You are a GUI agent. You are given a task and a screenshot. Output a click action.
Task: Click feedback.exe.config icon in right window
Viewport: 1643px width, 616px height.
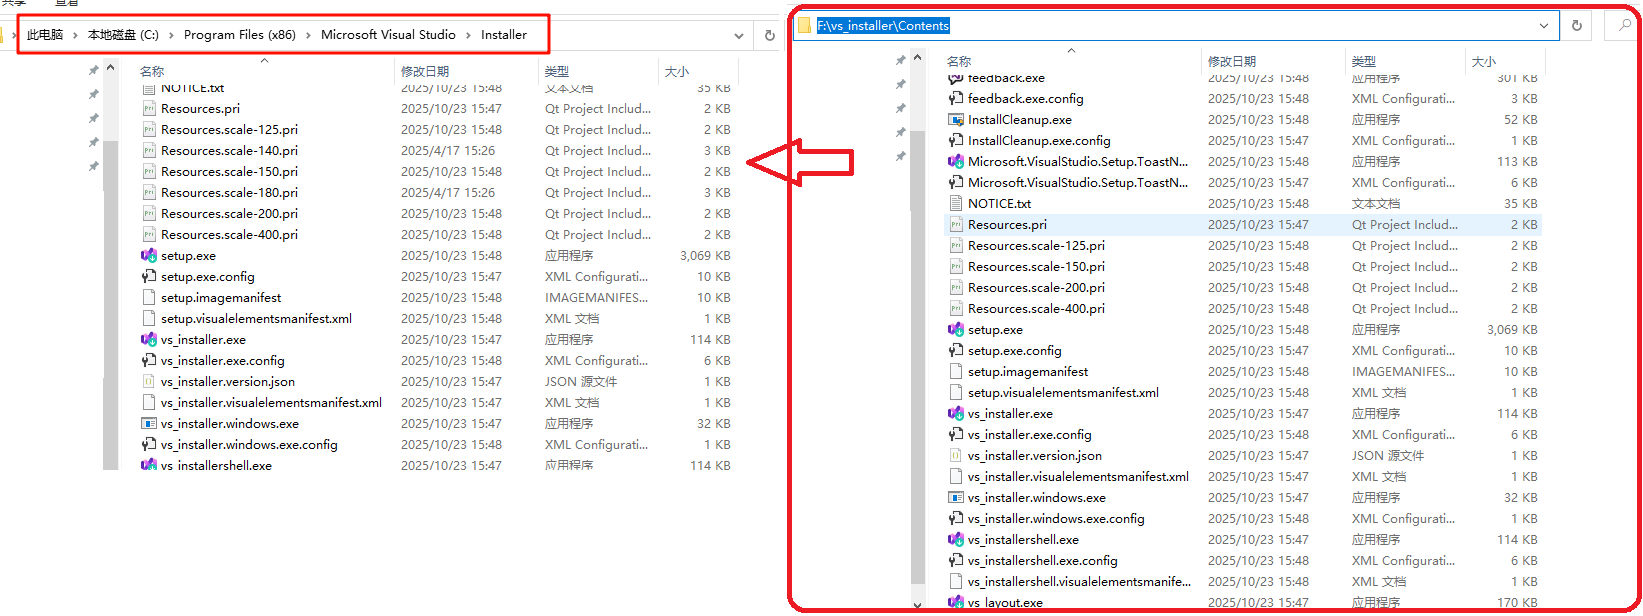pyautogui.click(x=956, y=99)
